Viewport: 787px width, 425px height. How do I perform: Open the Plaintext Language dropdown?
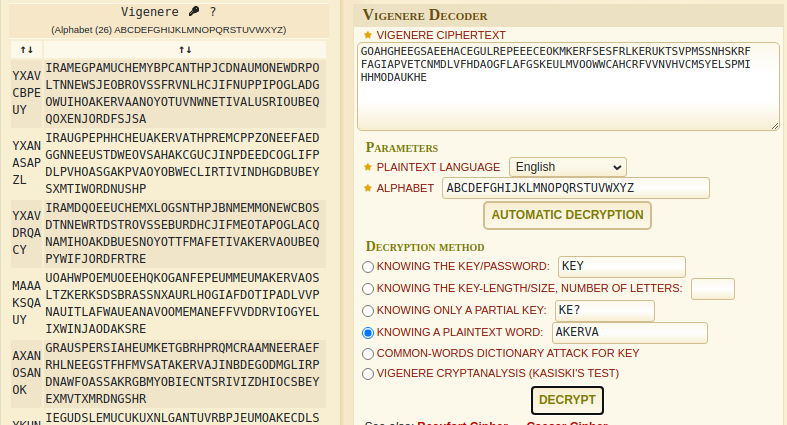tap(567, 167)
